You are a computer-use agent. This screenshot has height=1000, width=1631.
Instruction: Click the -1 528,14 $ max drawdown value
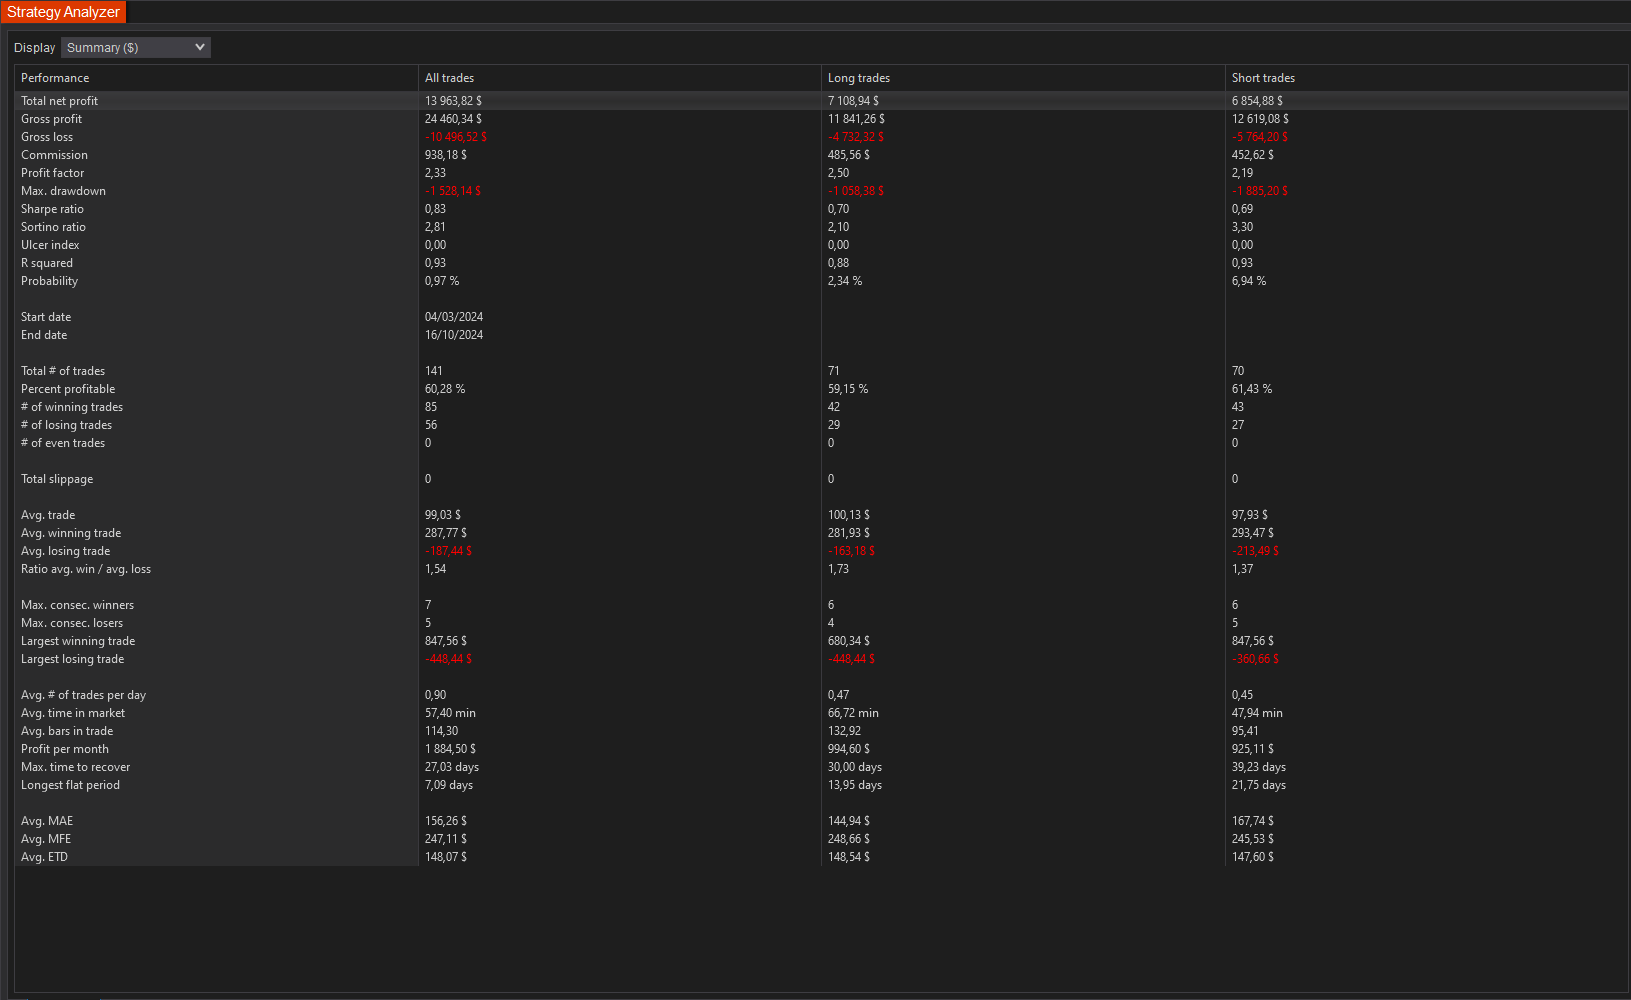453,191
